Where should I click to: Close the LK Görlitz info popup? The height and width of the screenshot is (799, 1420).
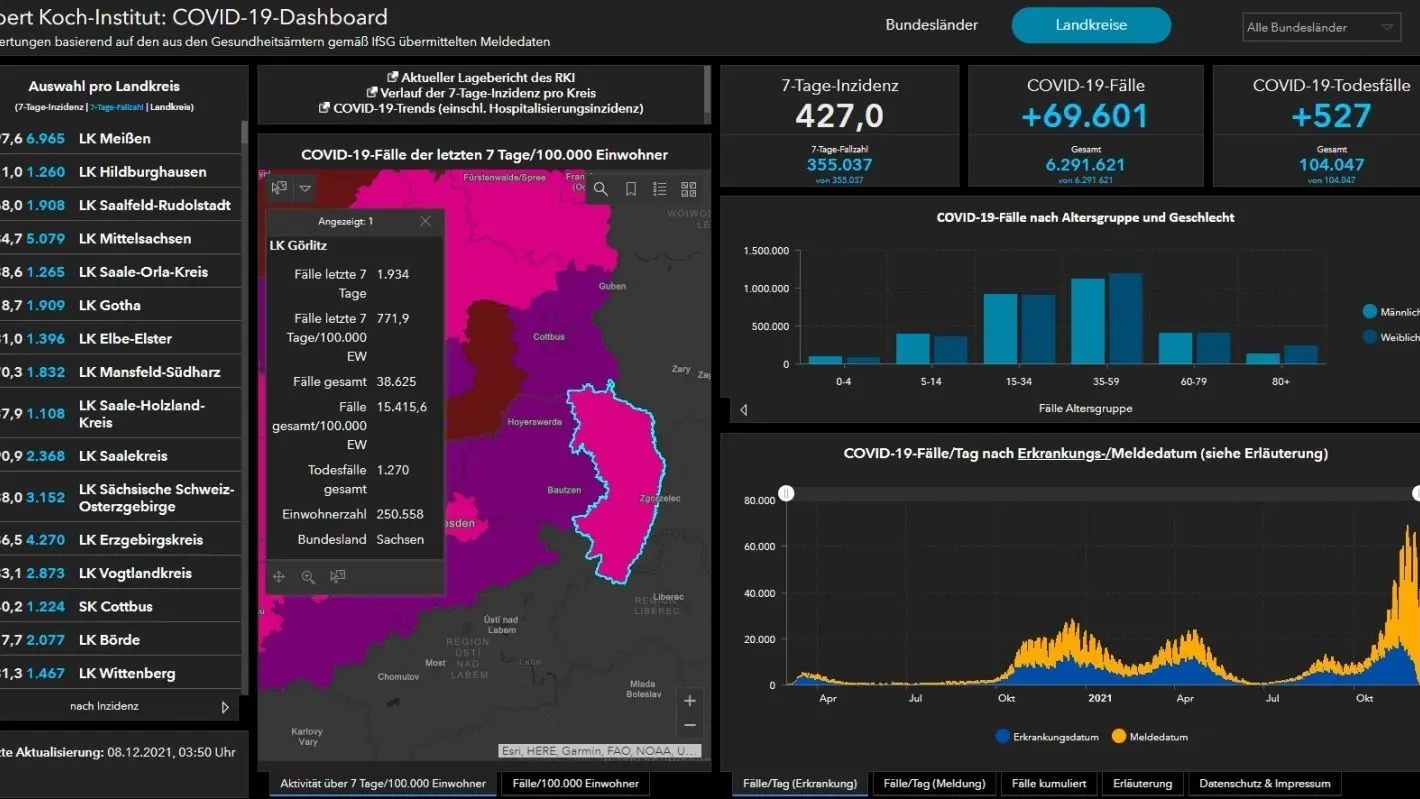pyautogui.click(x=425, y=221)
